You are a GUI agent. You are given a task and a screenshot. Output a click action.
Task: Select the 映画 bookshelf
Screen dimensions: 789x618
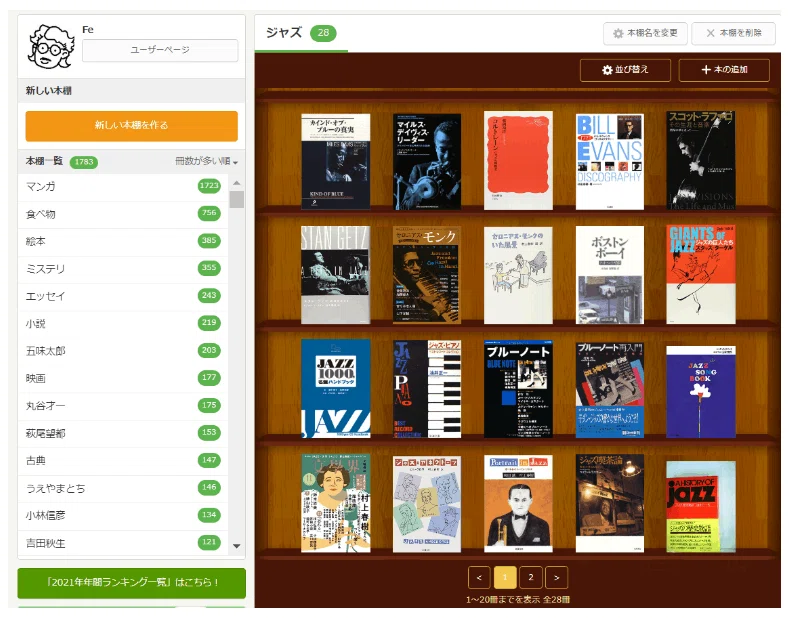pos(123,378)
